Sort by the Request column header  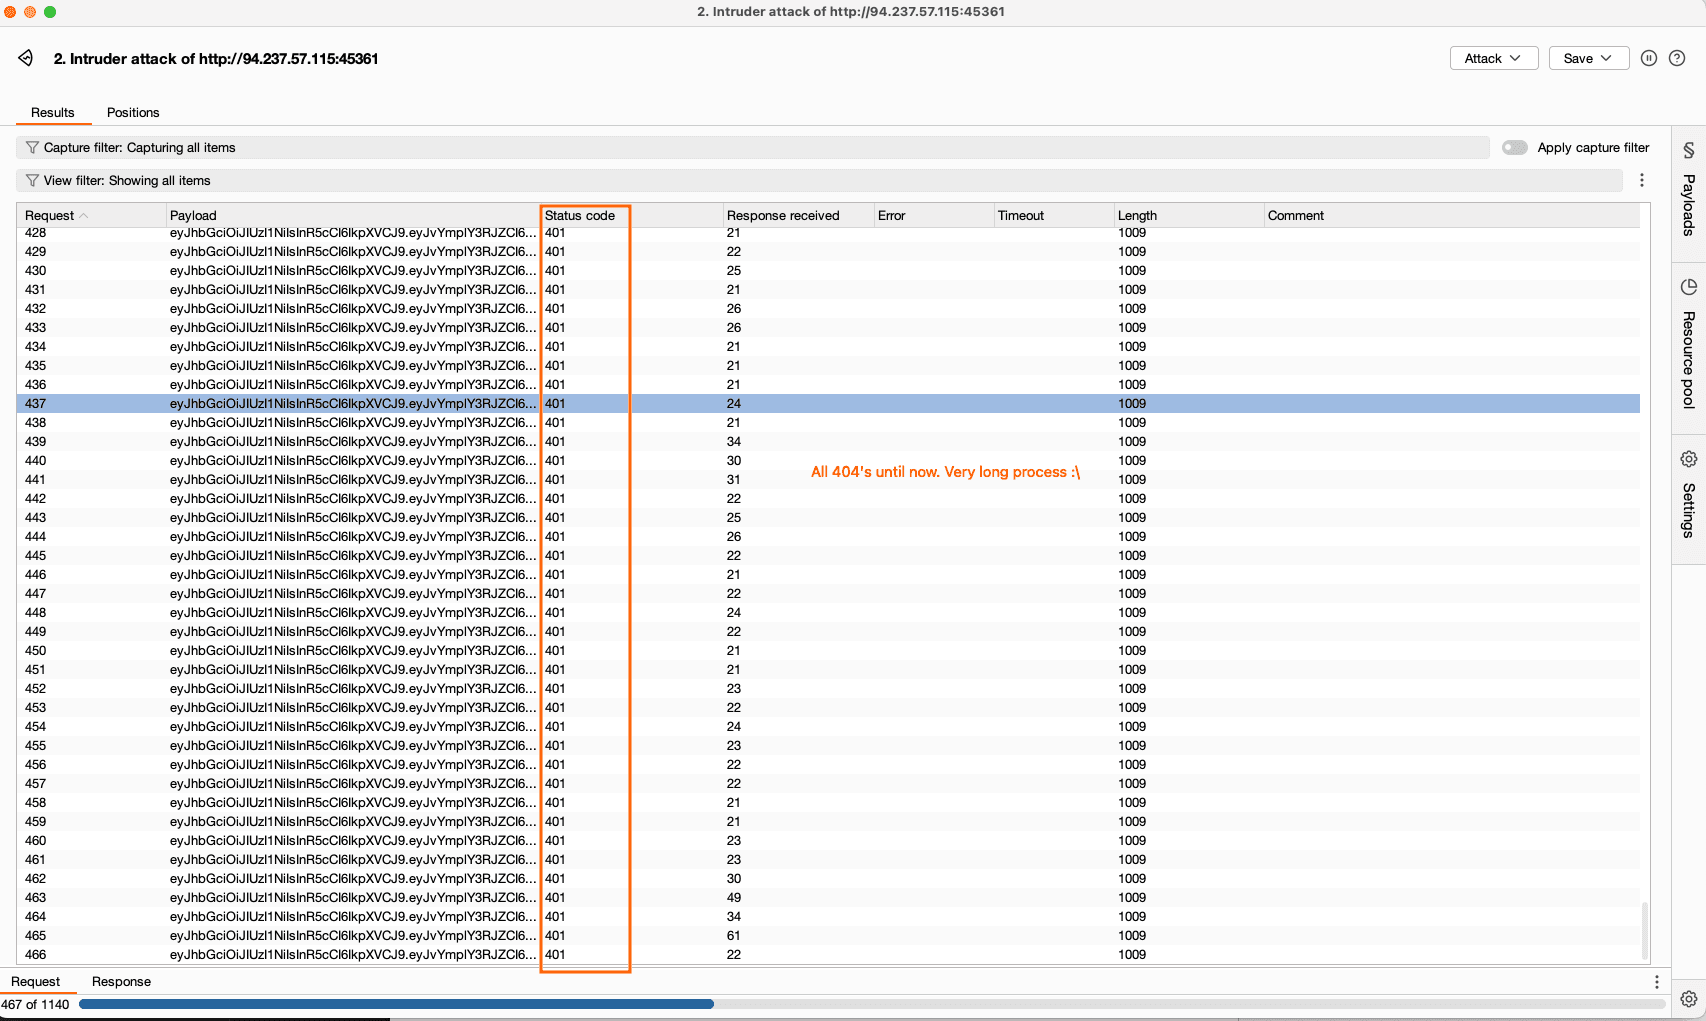tap(91, 215)
